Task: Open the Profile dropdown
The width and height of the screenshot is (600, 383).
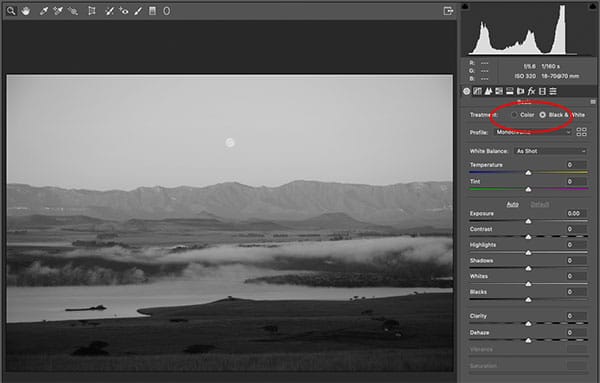Action: pyautogui.click(x=533, y=132)
